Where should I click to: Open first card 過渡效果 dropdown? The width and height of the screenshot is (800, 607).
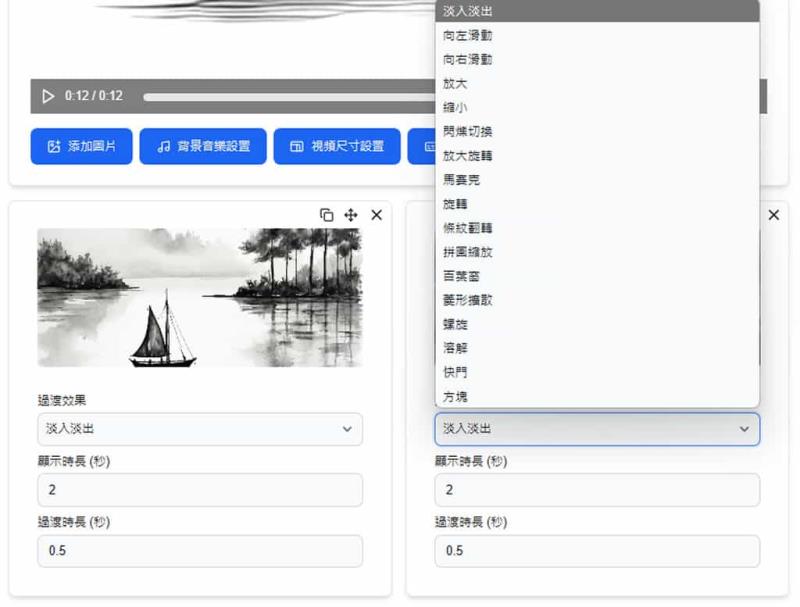(x=200, y=429)
